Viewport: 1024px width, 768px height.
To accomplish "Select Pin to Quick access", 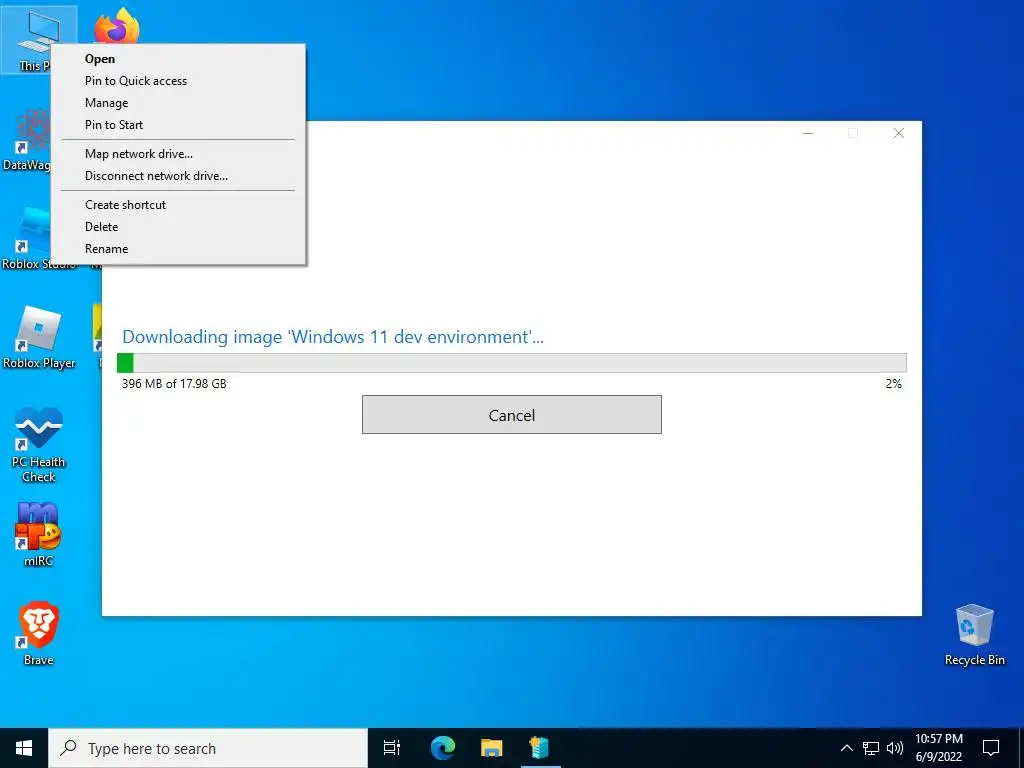I will click(x=178, y=81).
